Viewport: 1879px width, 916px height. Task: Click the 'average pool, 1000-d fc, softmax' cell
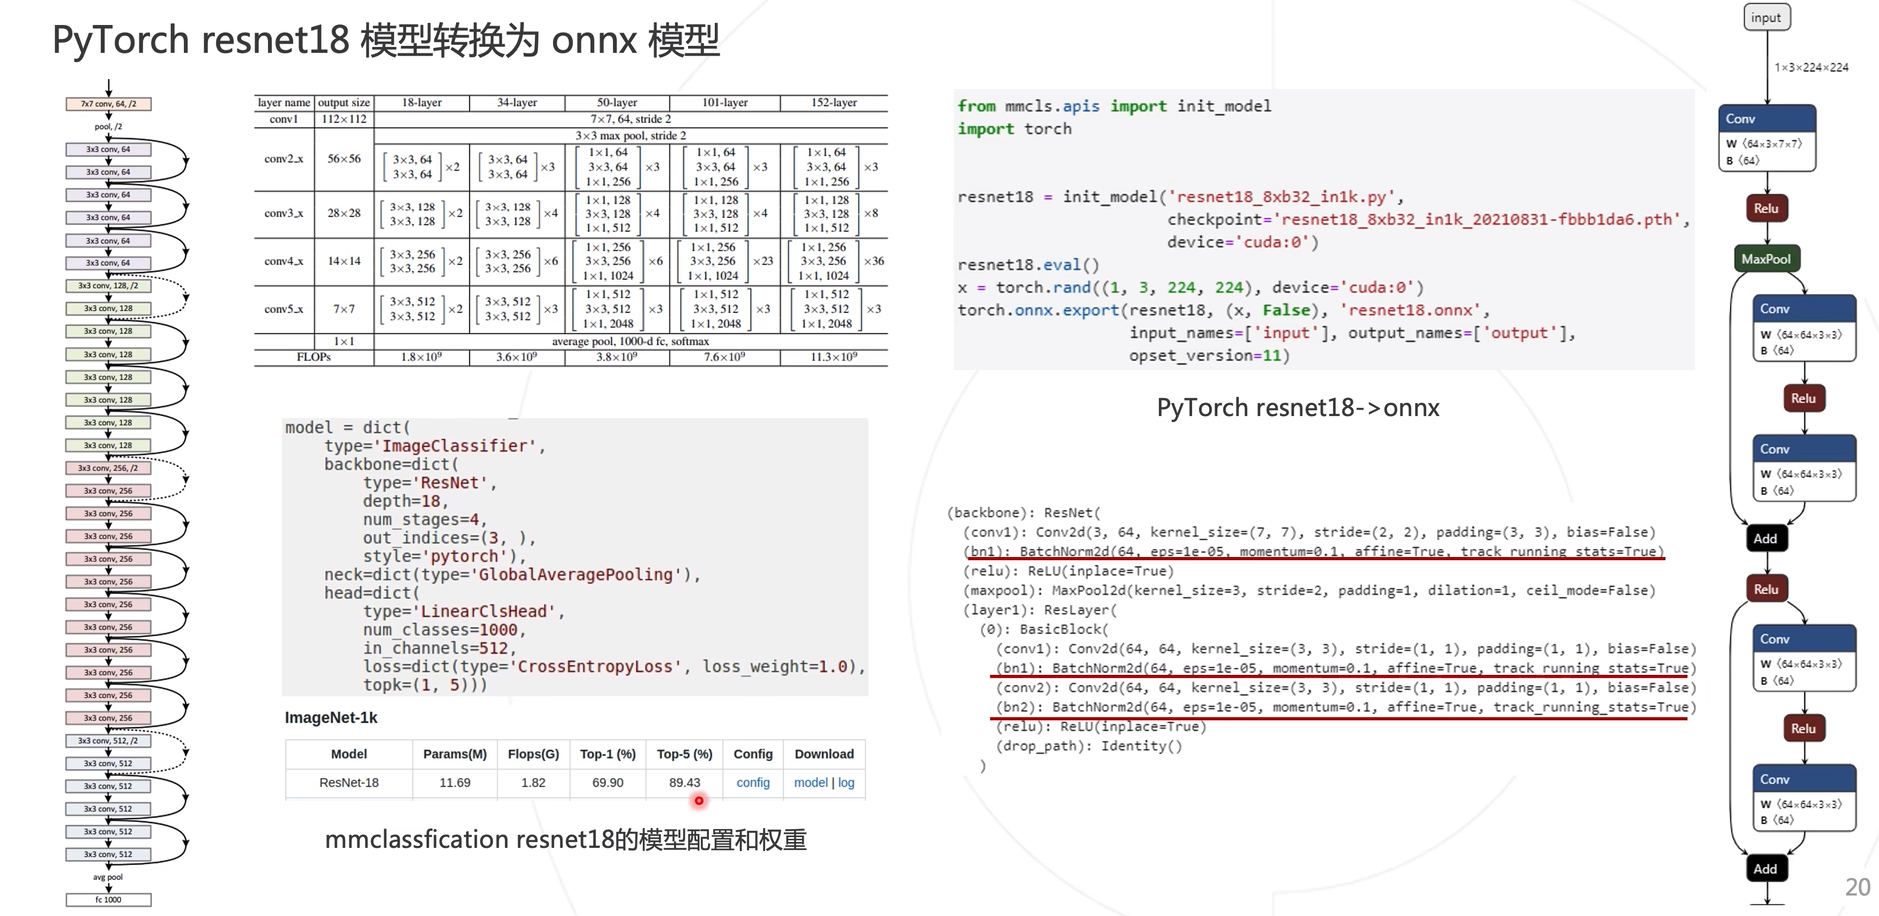click(630, 341)
